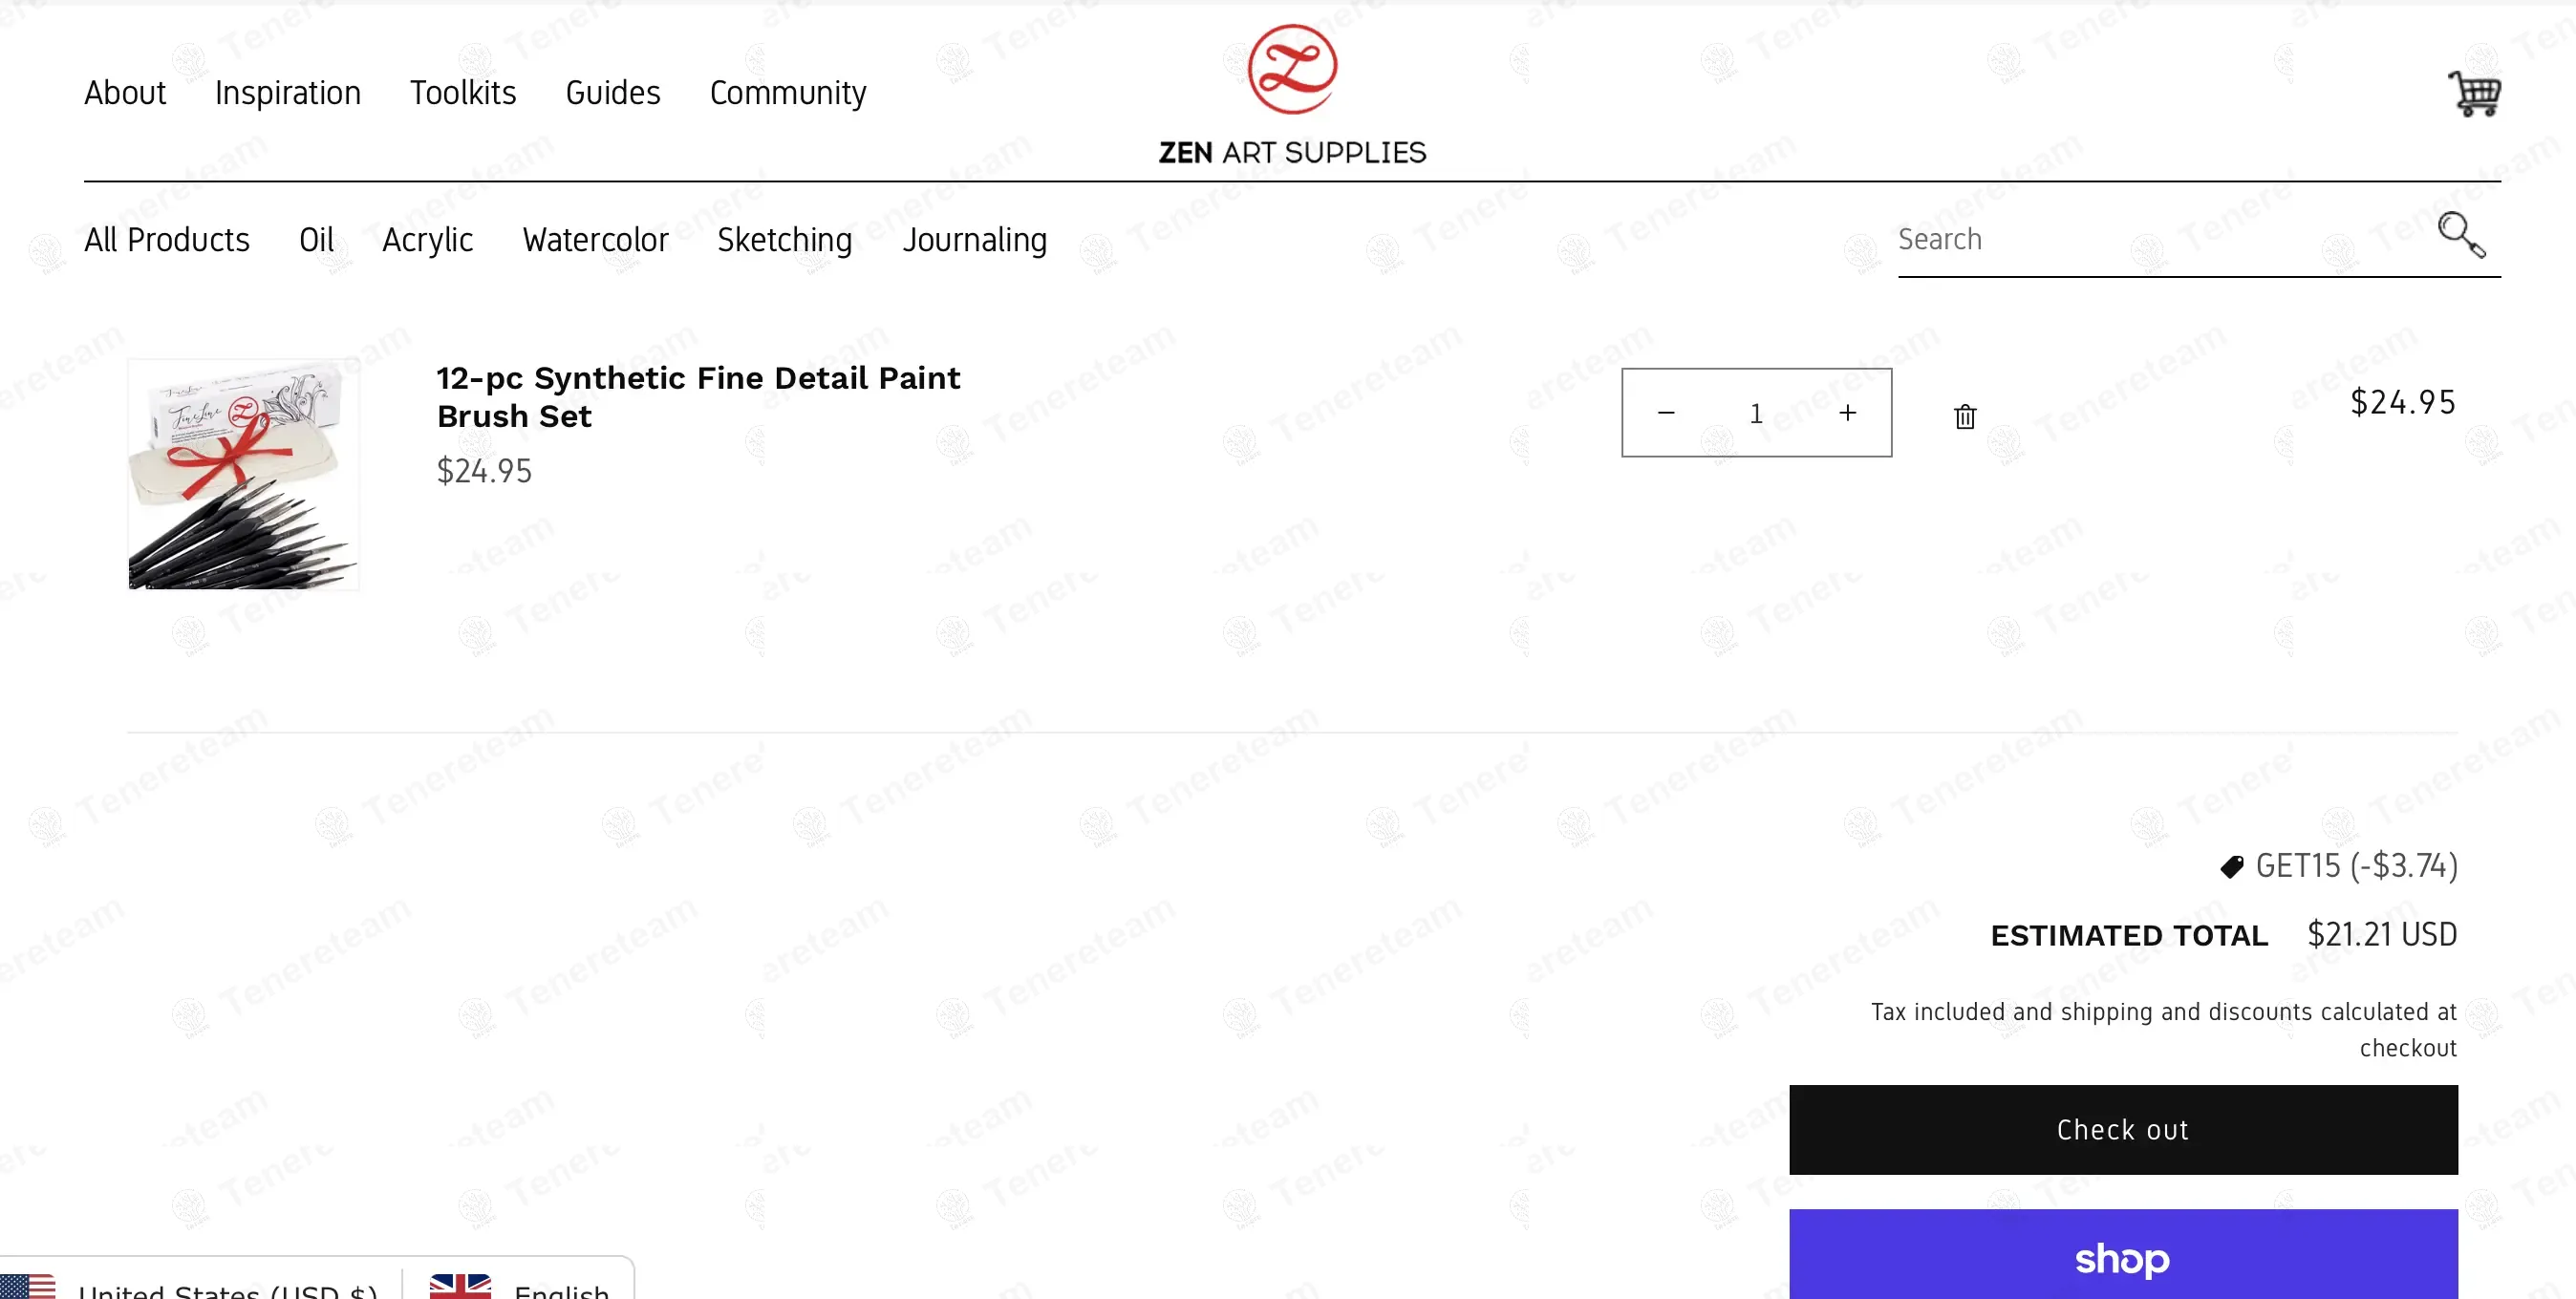The image size is (2576, 1299).
Task: Browse the Acrylic category
Action: (428, 240)
